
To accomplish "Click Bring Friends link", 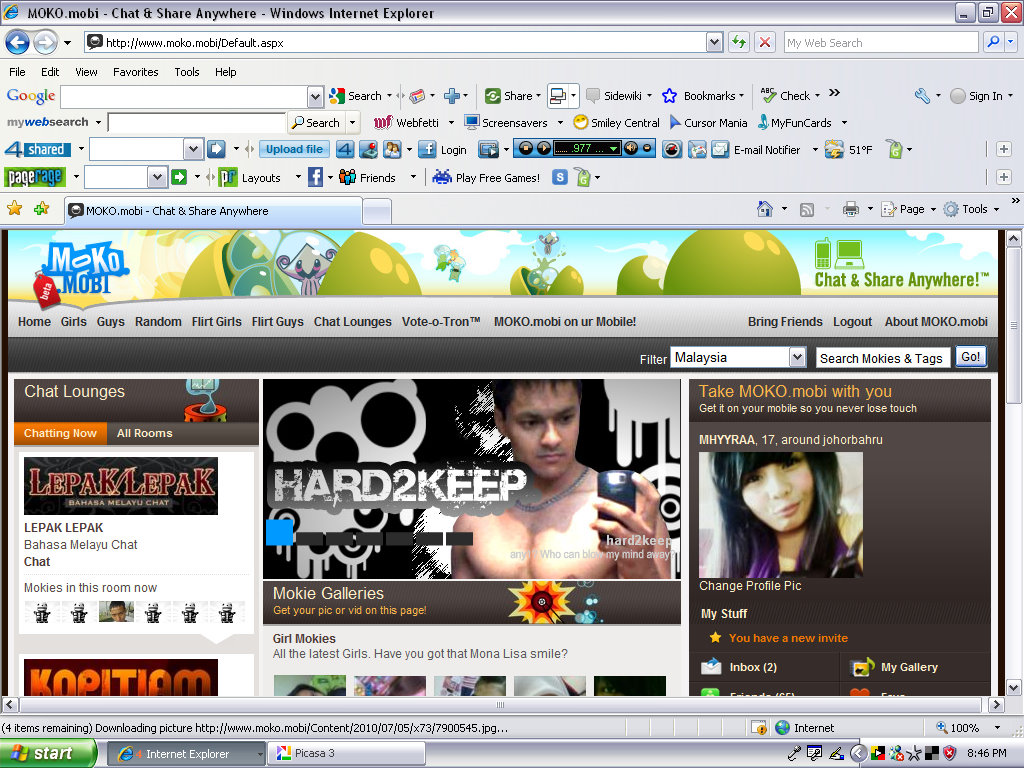I will [x=785, y=321].
